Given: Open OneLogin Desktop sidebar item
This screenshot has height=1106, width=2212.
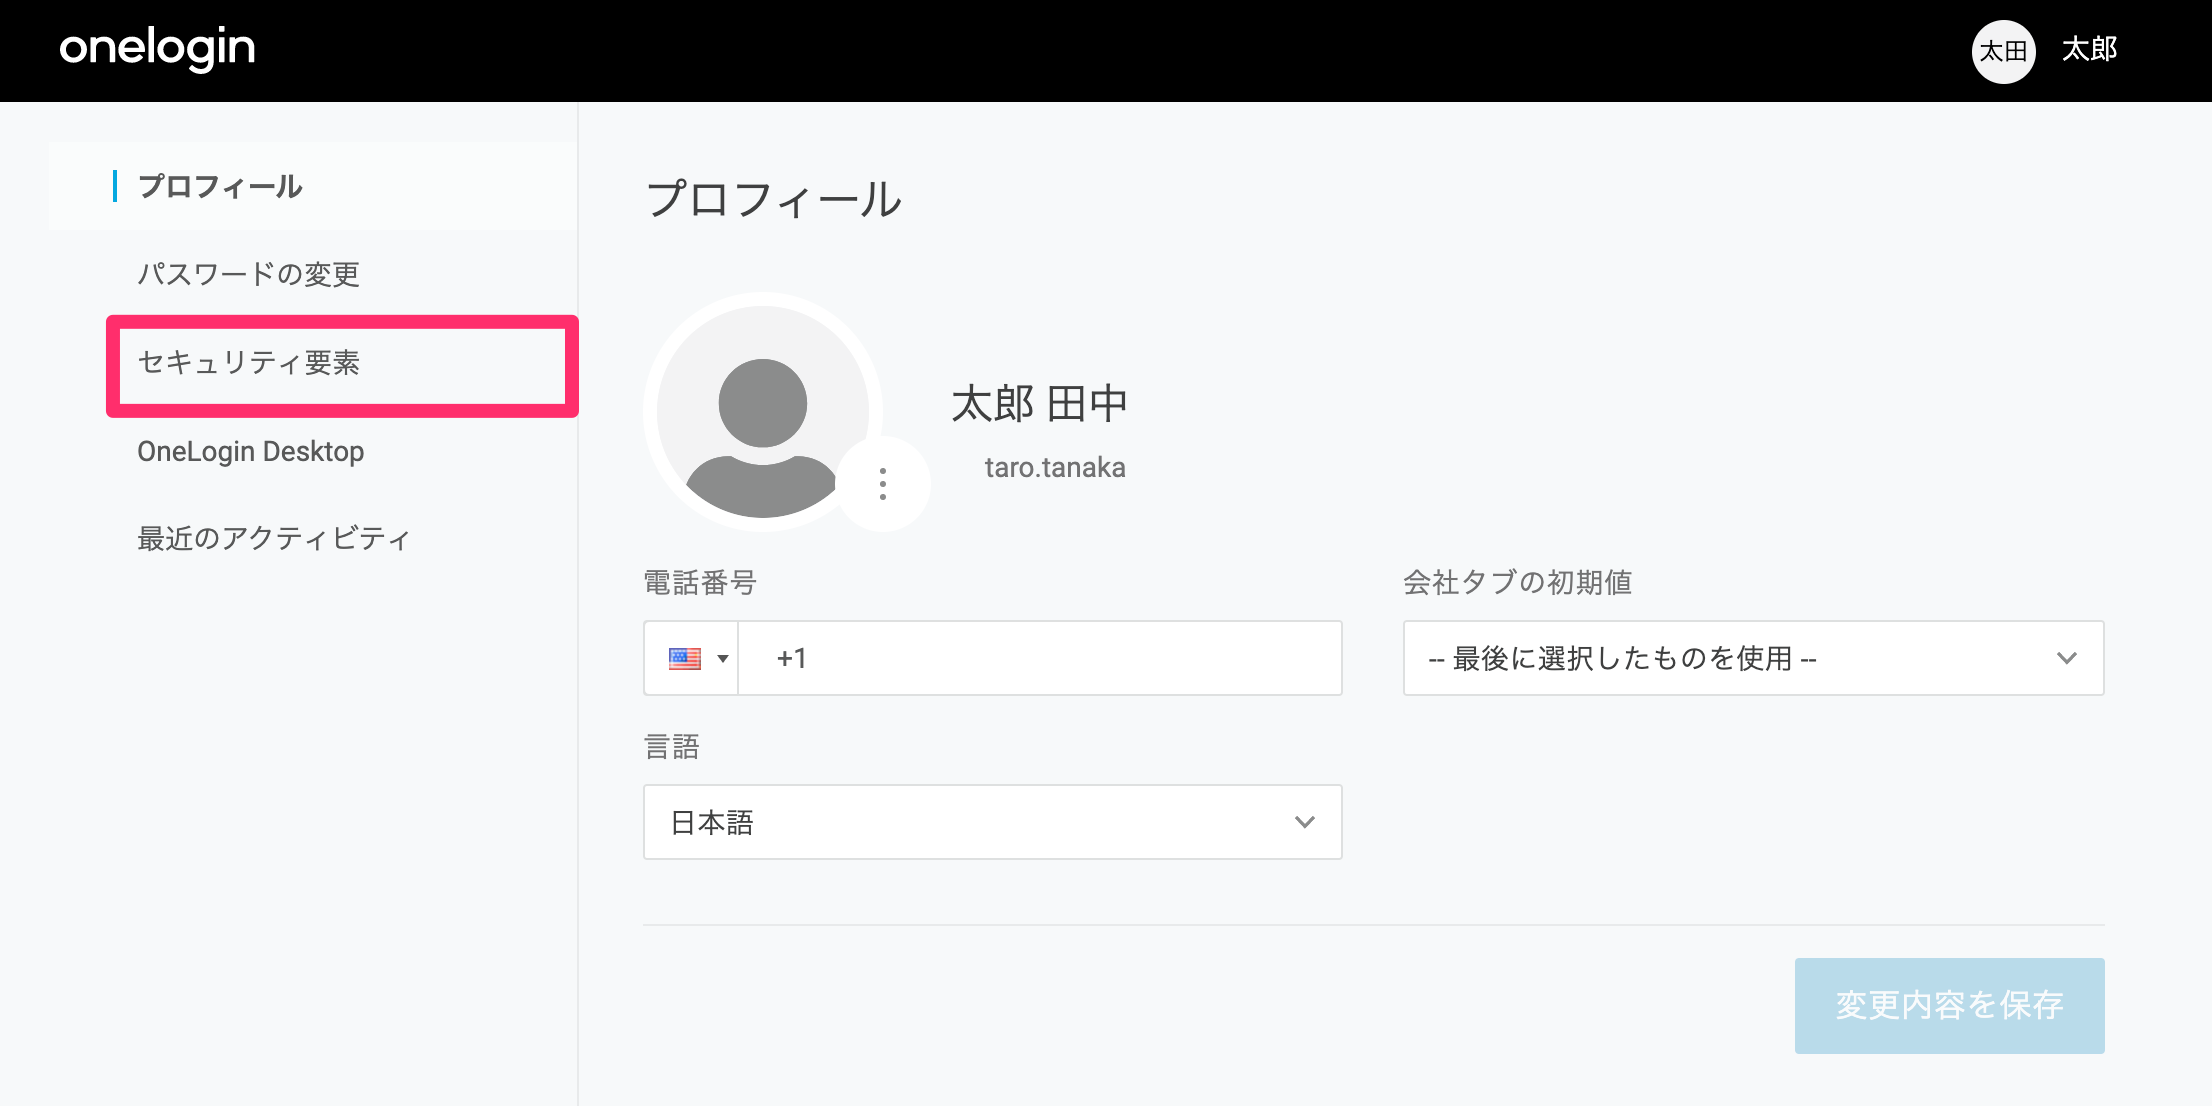Looking at the screenshot, I should 250,451.
